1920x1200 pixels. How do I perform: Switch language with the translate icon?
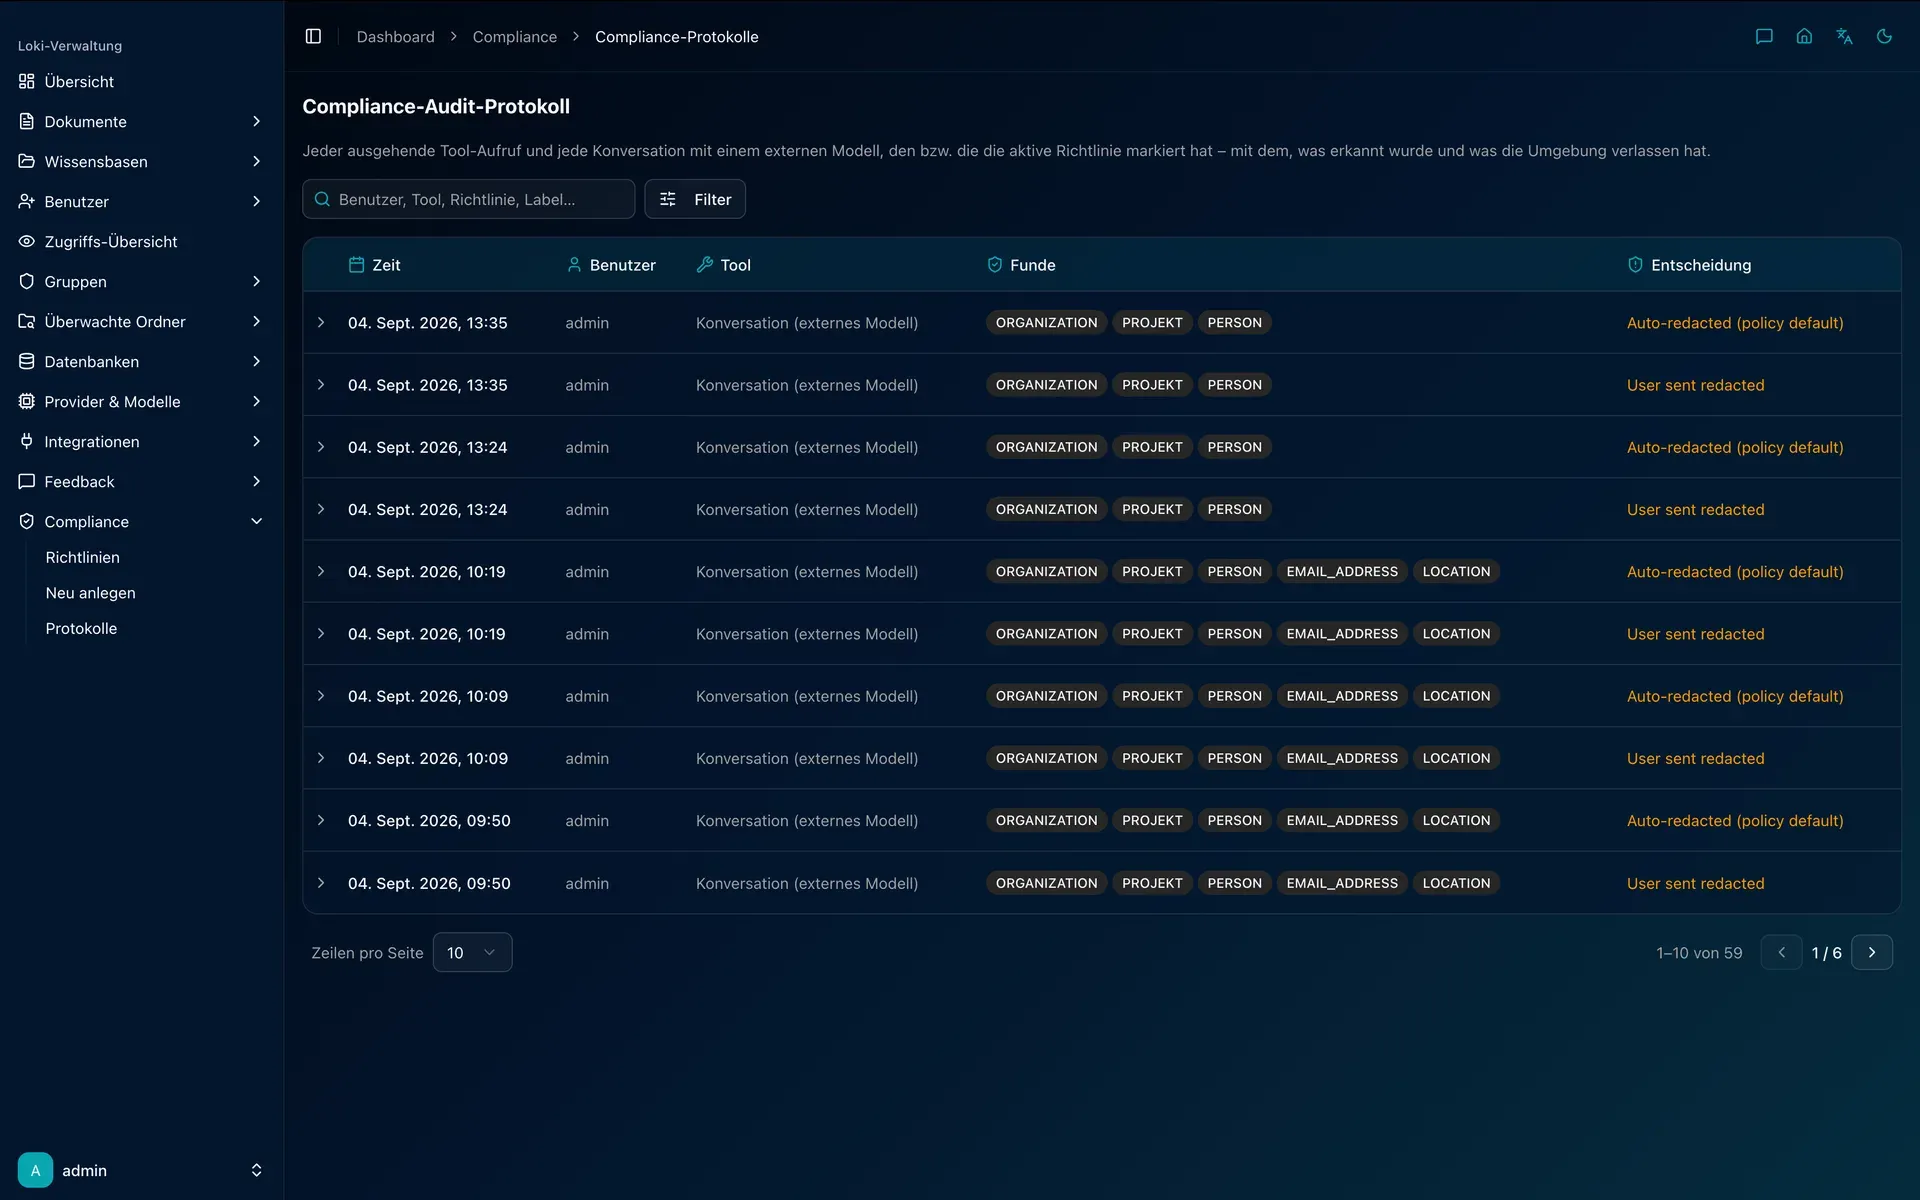pyautogui.click(x=1844, y=36)
